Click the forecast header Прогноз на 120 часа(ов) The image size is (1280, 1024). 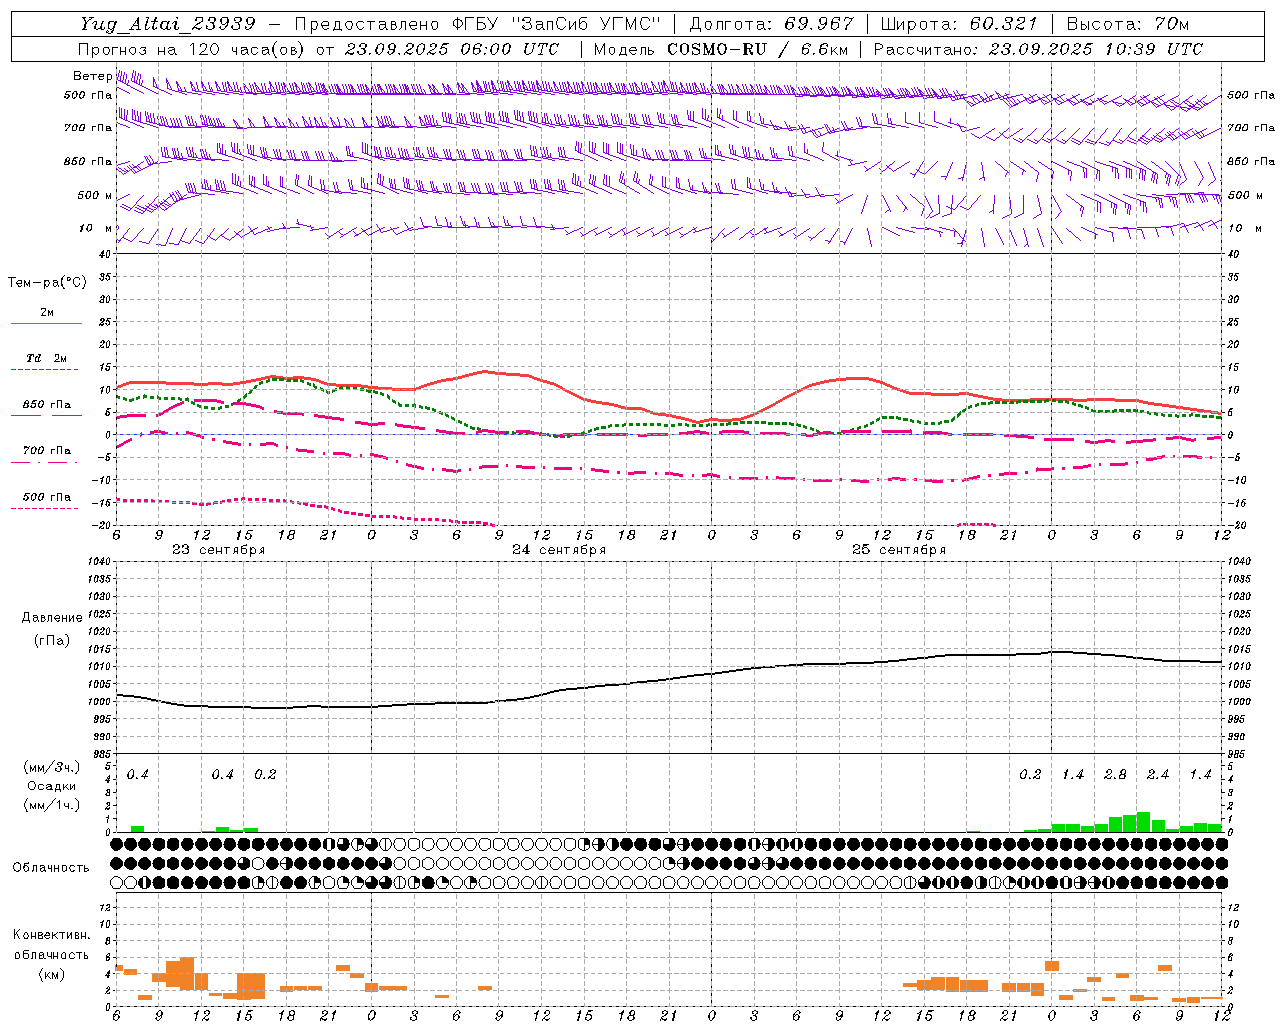click(193, 49)
